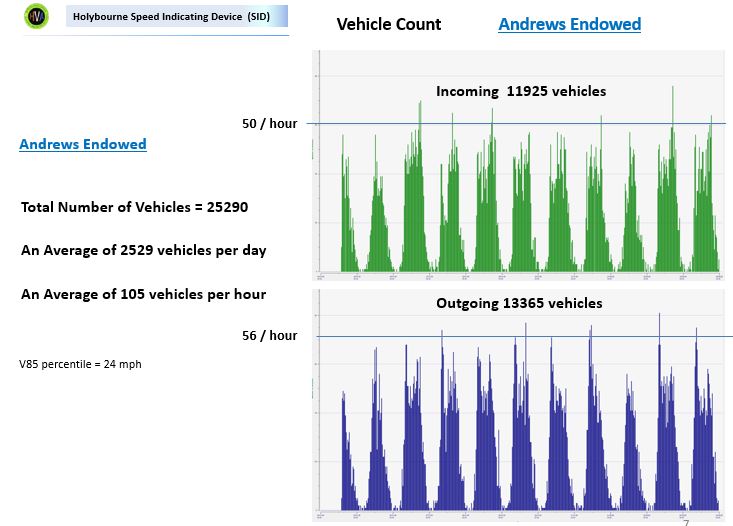Viewport: 733px width, 526px height.
Task: Click the Total Number of Vehicles text
Action: (134, 208)
